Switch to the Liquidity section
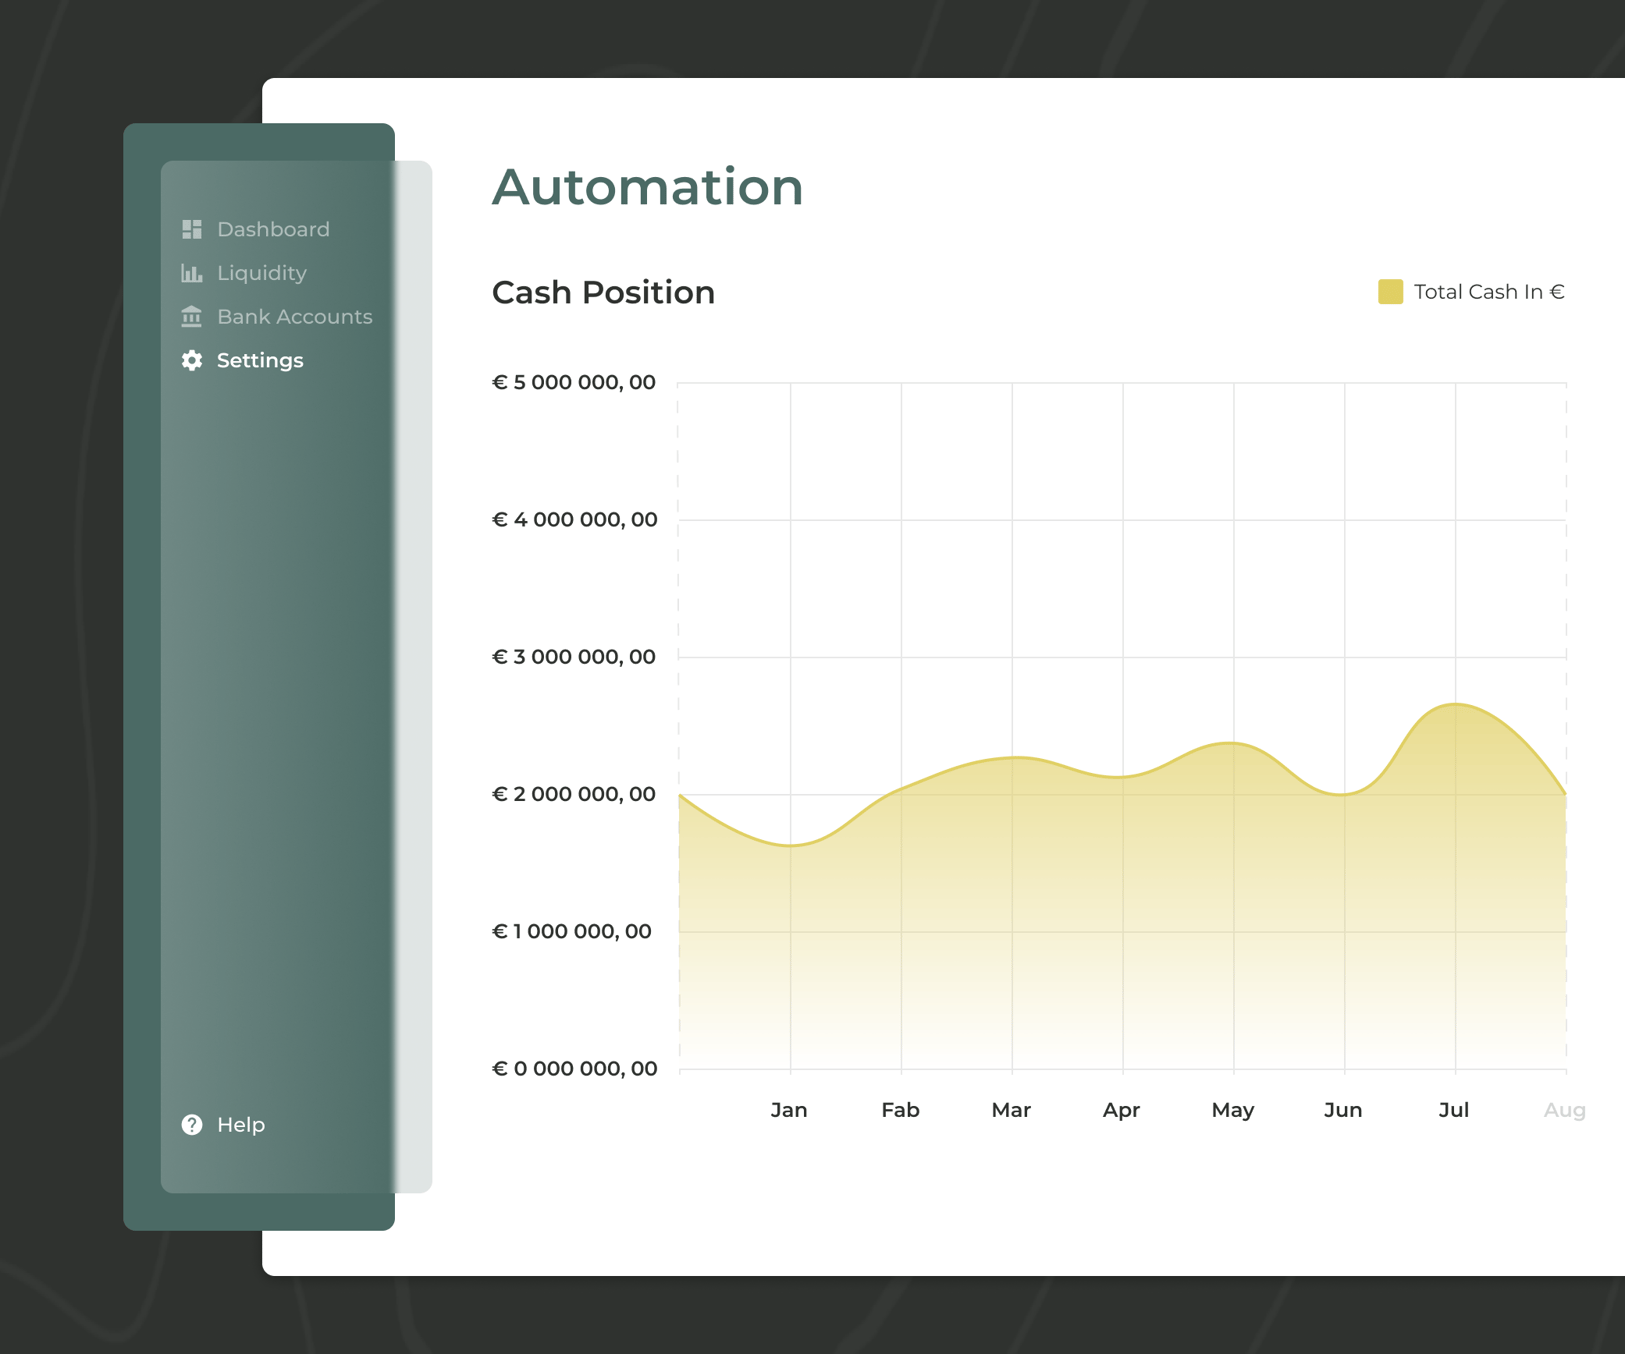The image size is (1625, 1354). pos(261,272)
